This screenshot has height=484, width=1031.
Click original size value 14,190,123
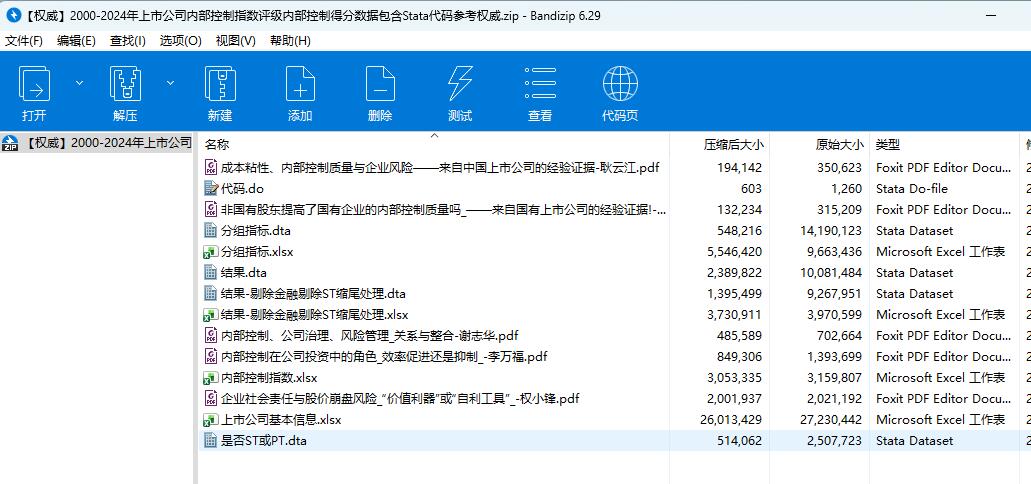click(x=831, y=231)
